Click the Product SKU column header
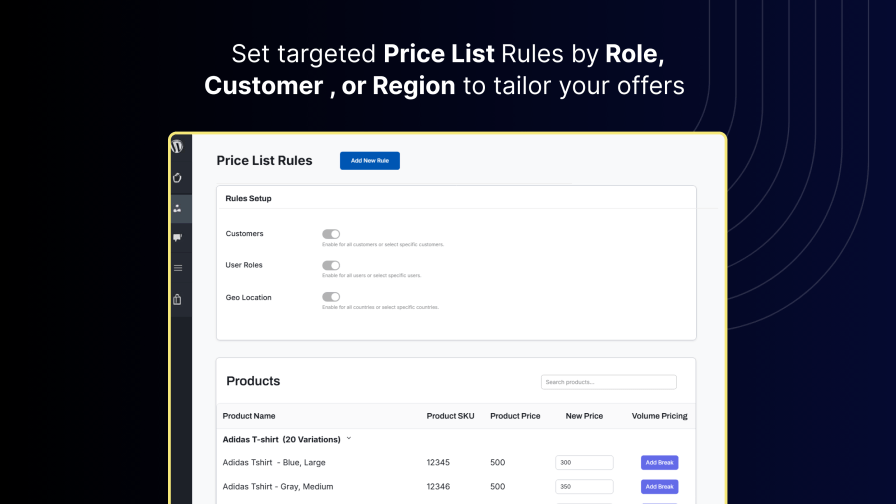The height and width of the screenshot is (504, 896). pyautogui.click(x=450, y=416)
